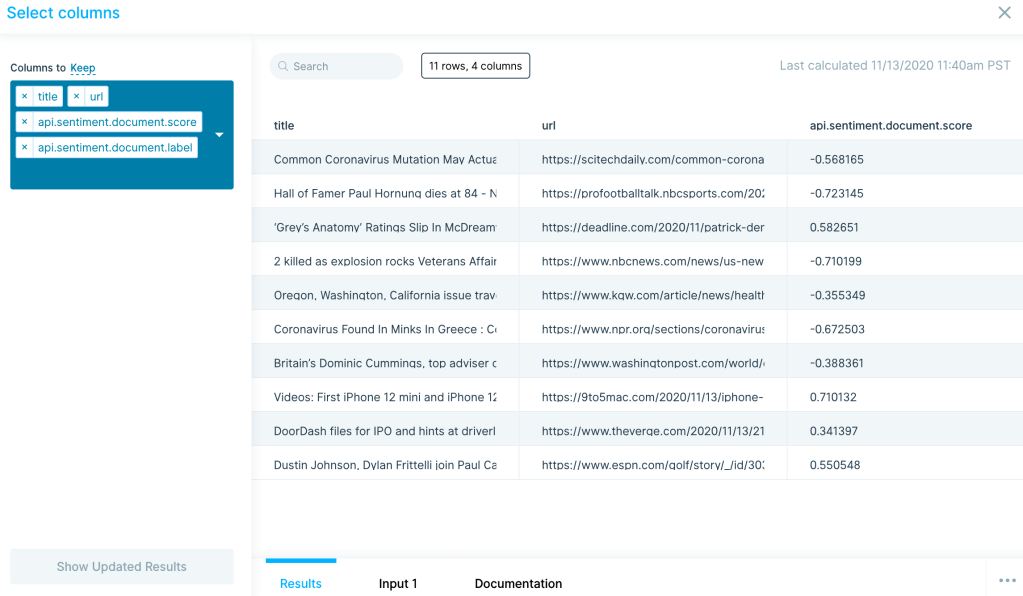Focus the Search input field

343,67
